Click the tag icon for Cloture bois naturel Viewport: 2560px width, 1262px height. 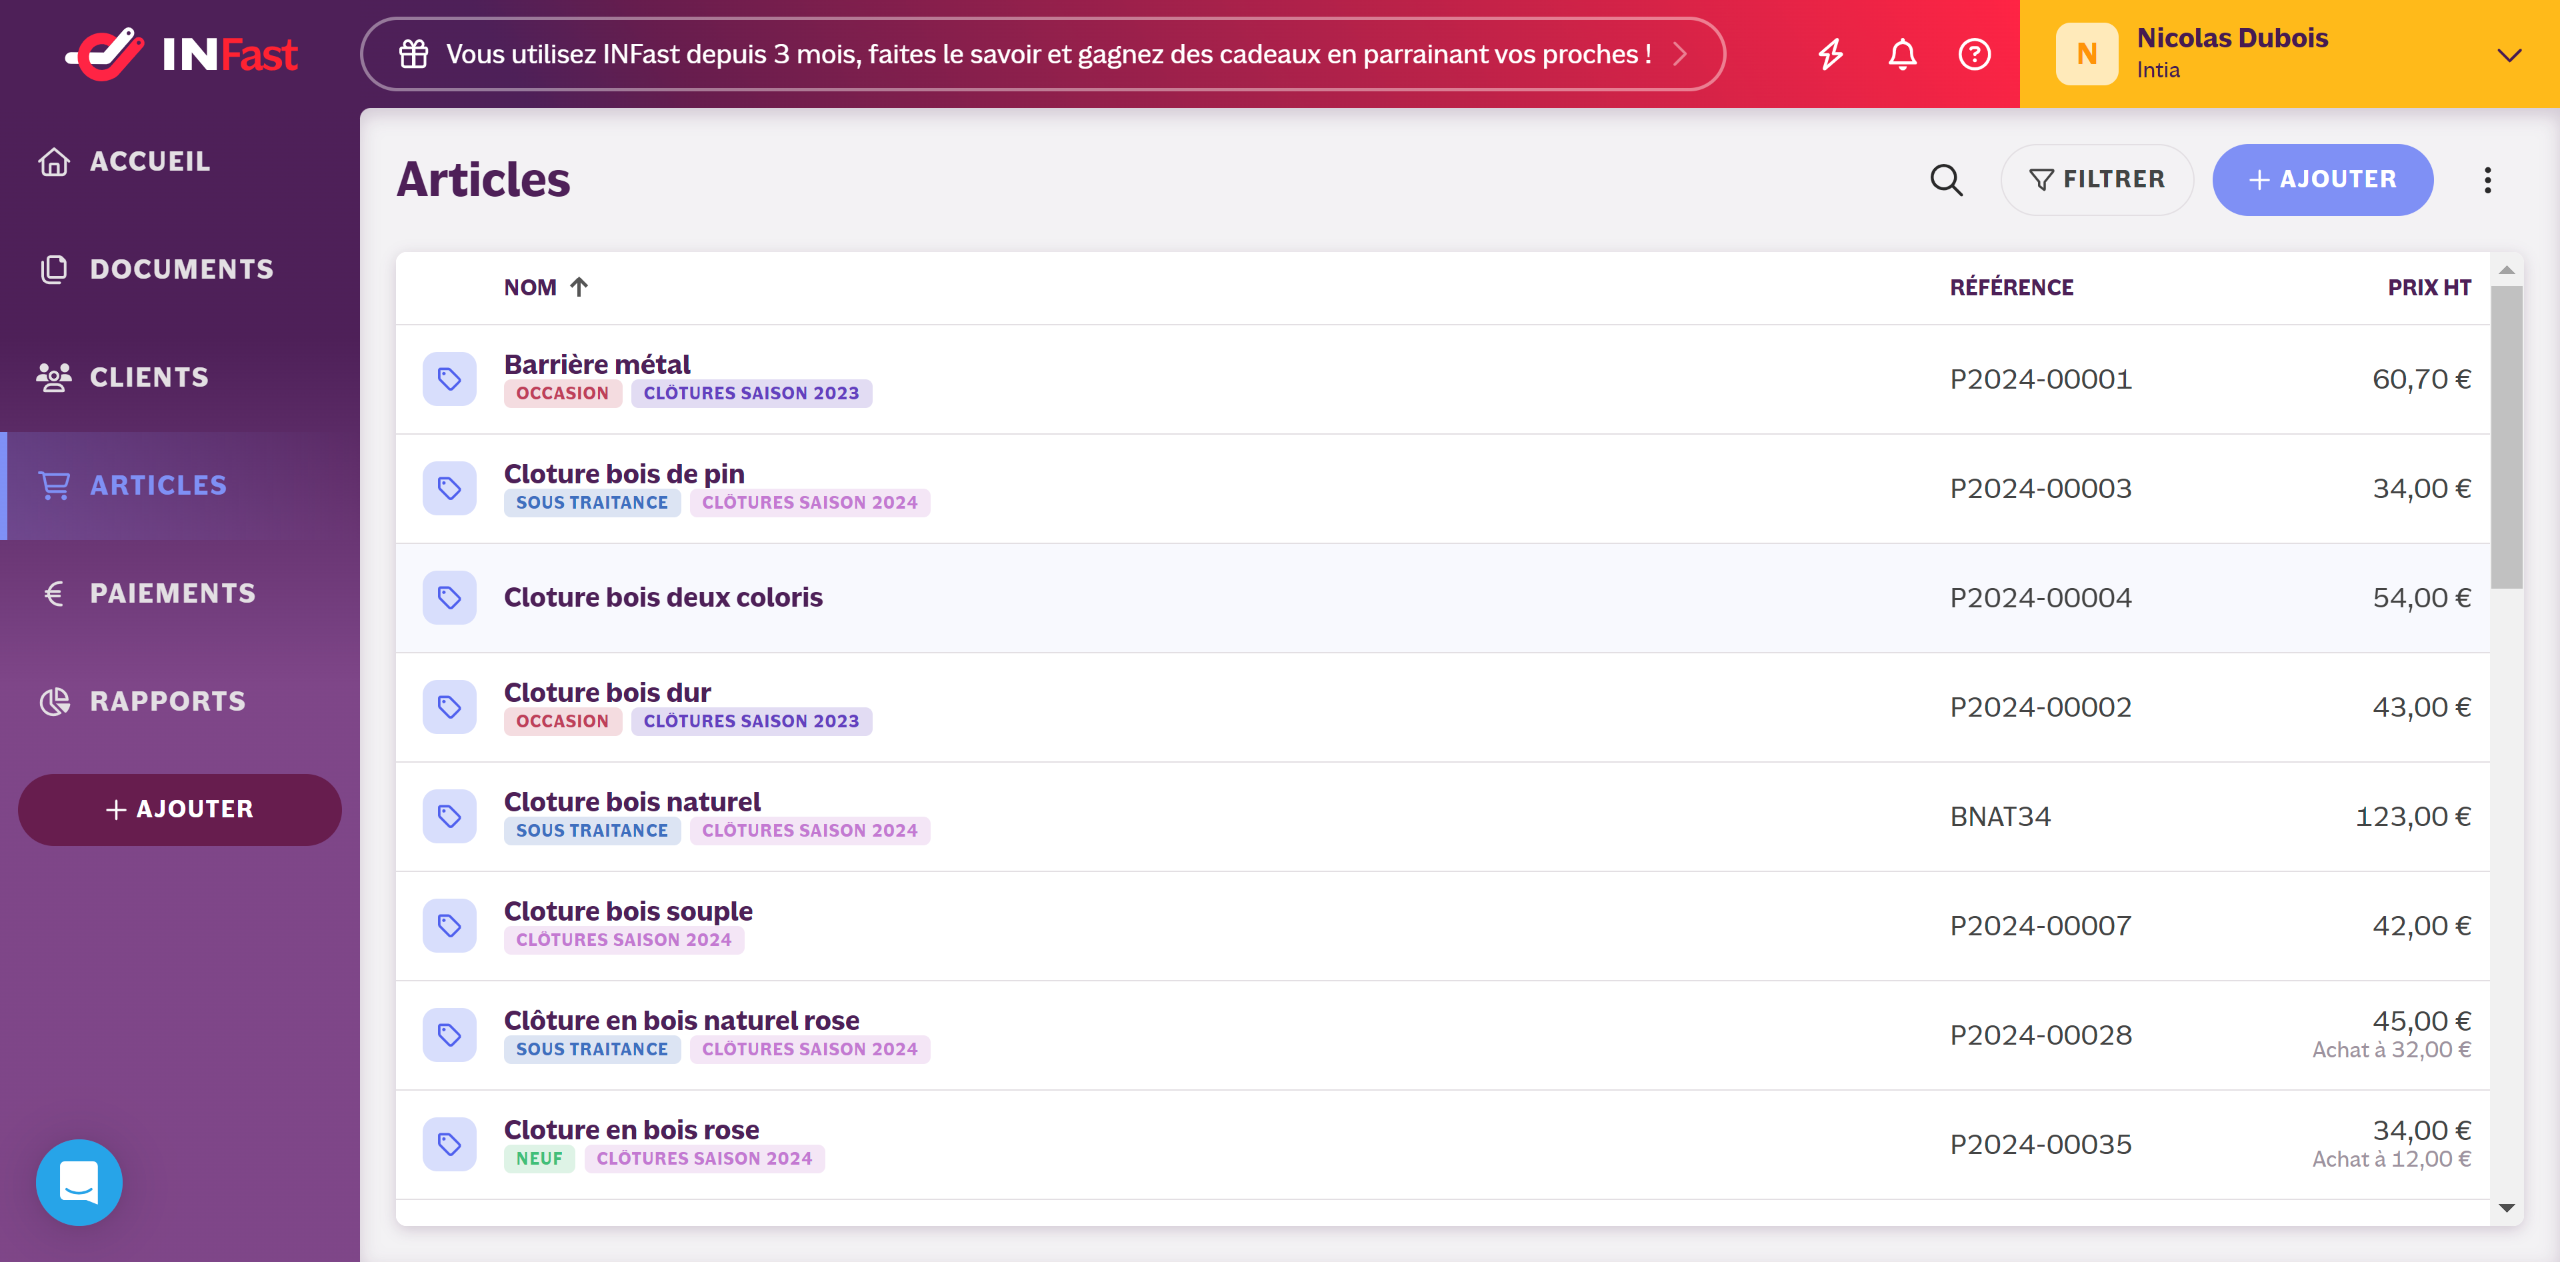click(449, 816)
